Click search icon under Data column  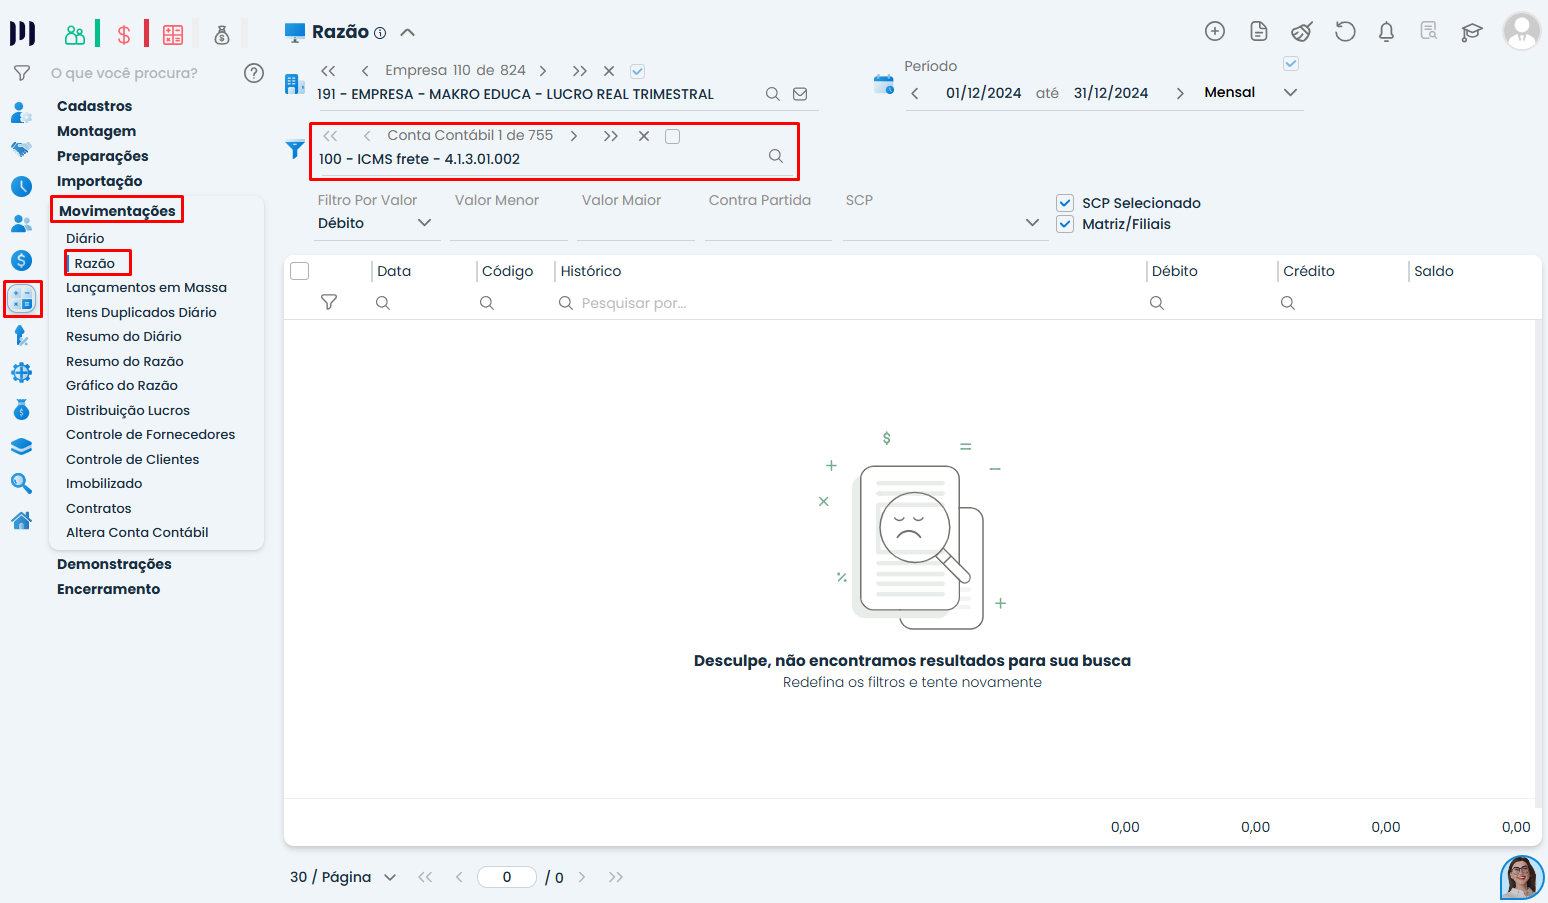(x=383, y=303)
